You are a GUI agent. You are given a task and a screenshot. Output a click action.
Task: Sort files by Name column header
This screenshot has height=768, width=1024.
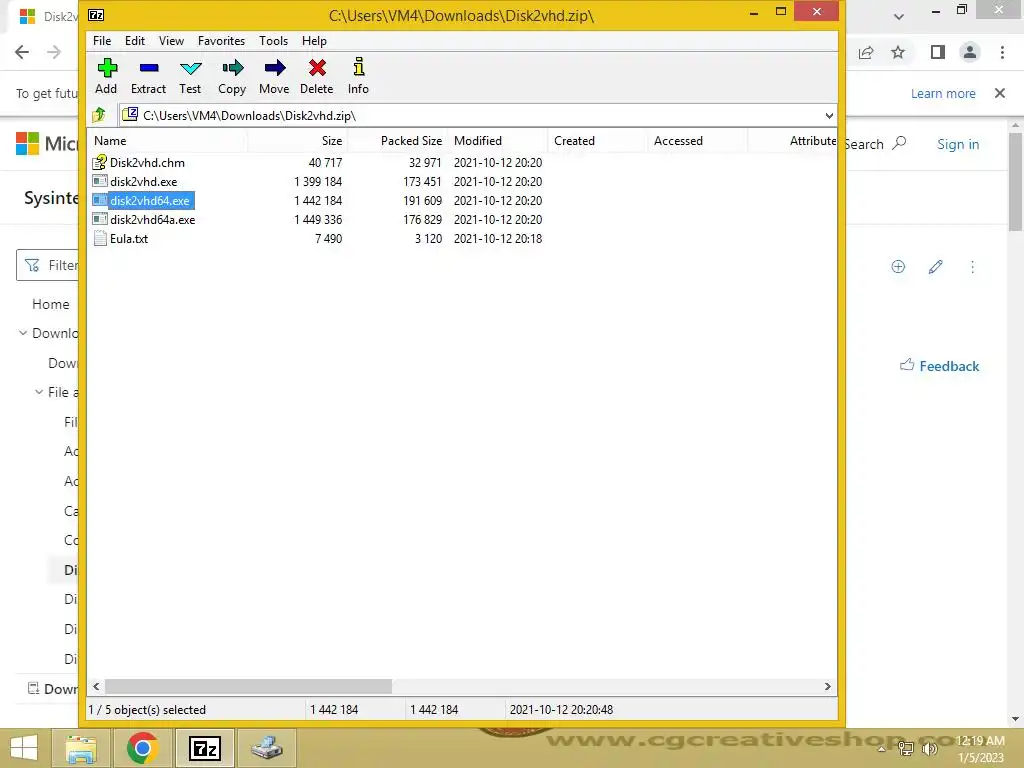pyautogui.click(x=167, y=140)
